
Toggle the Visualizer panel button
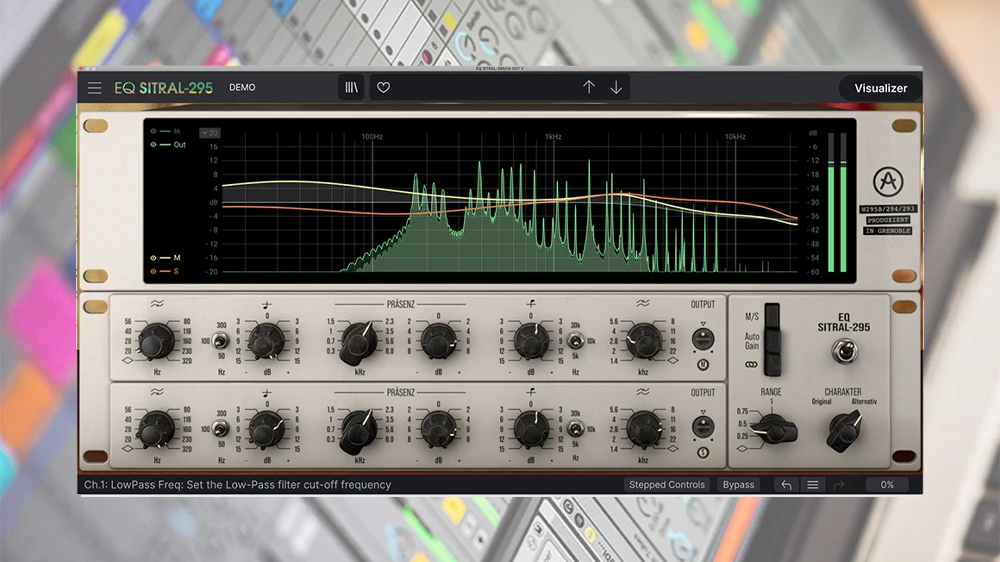coord(880,88)
